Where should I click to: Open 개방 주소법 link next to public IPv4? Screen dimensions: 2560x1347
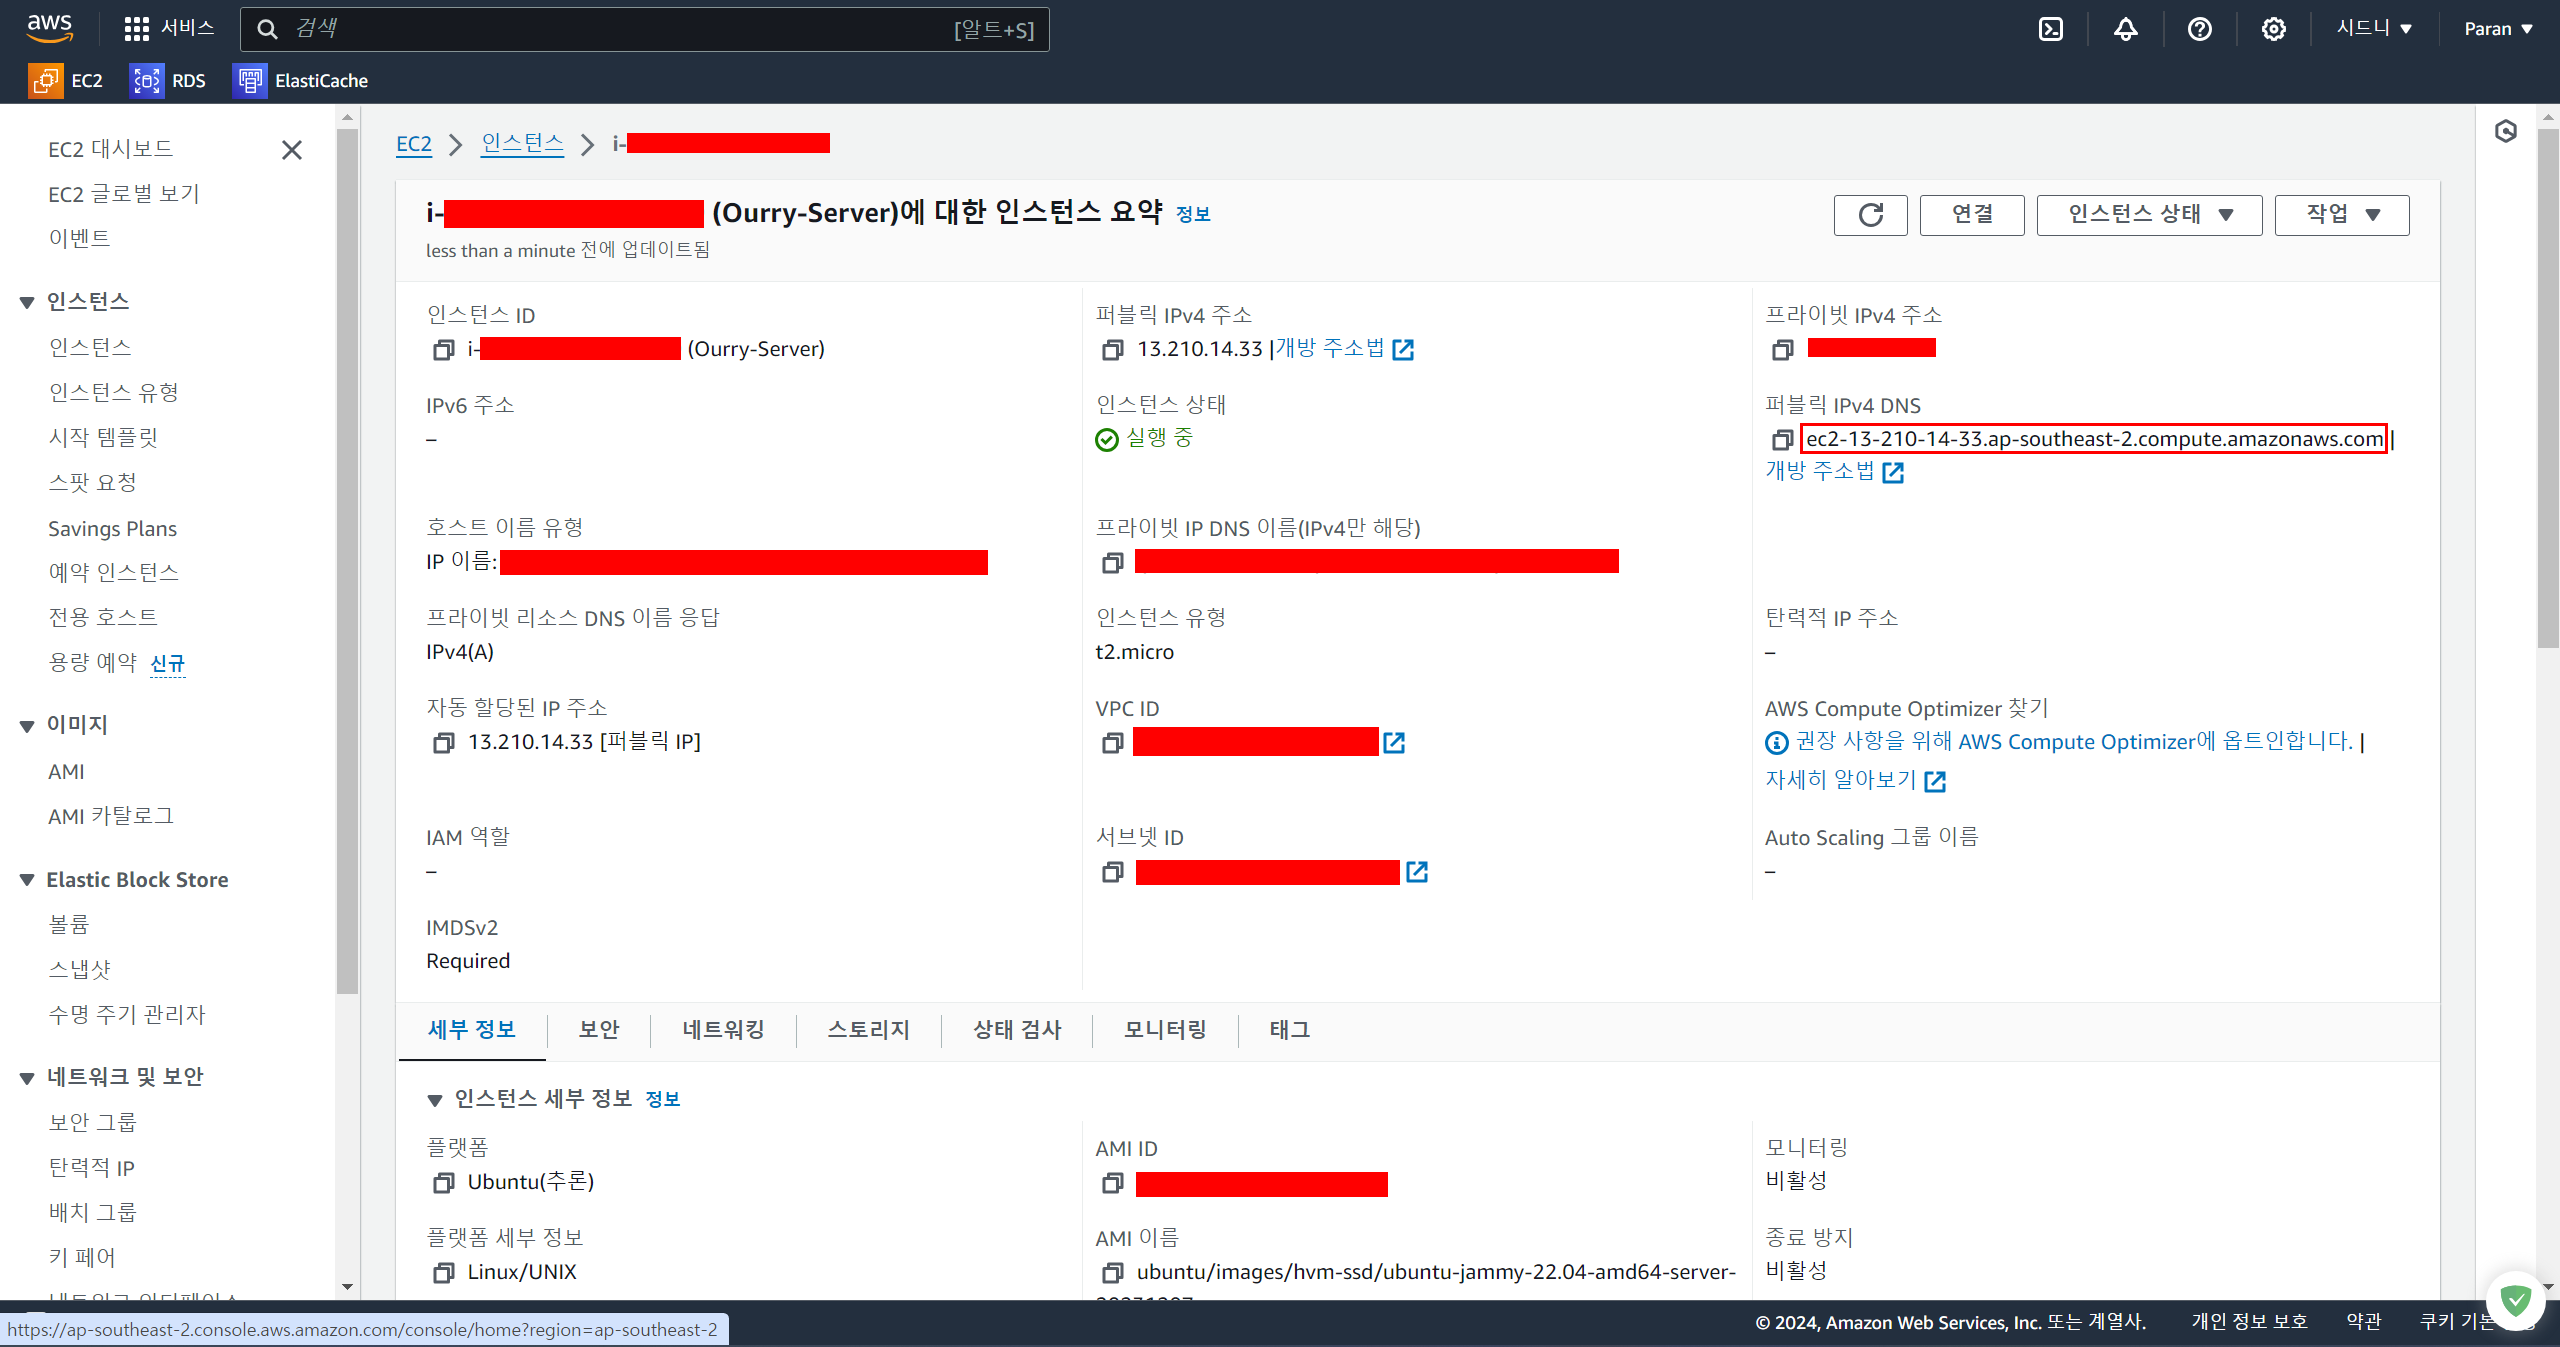point(1345,349)
